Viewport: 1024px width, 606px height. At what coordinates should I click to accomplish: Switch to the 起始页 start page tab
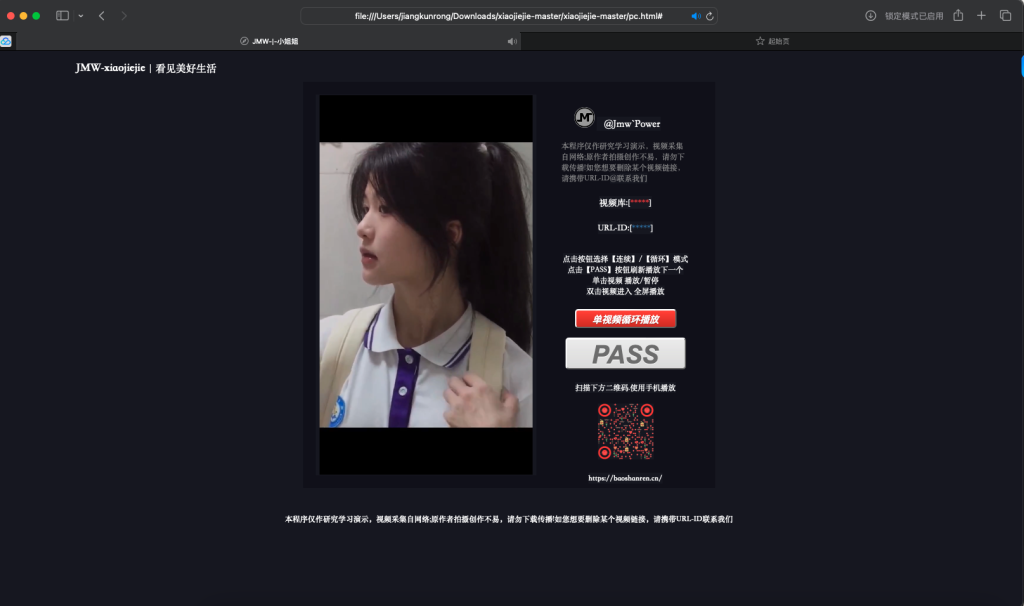pyautogui.click(x=772, y=41)
